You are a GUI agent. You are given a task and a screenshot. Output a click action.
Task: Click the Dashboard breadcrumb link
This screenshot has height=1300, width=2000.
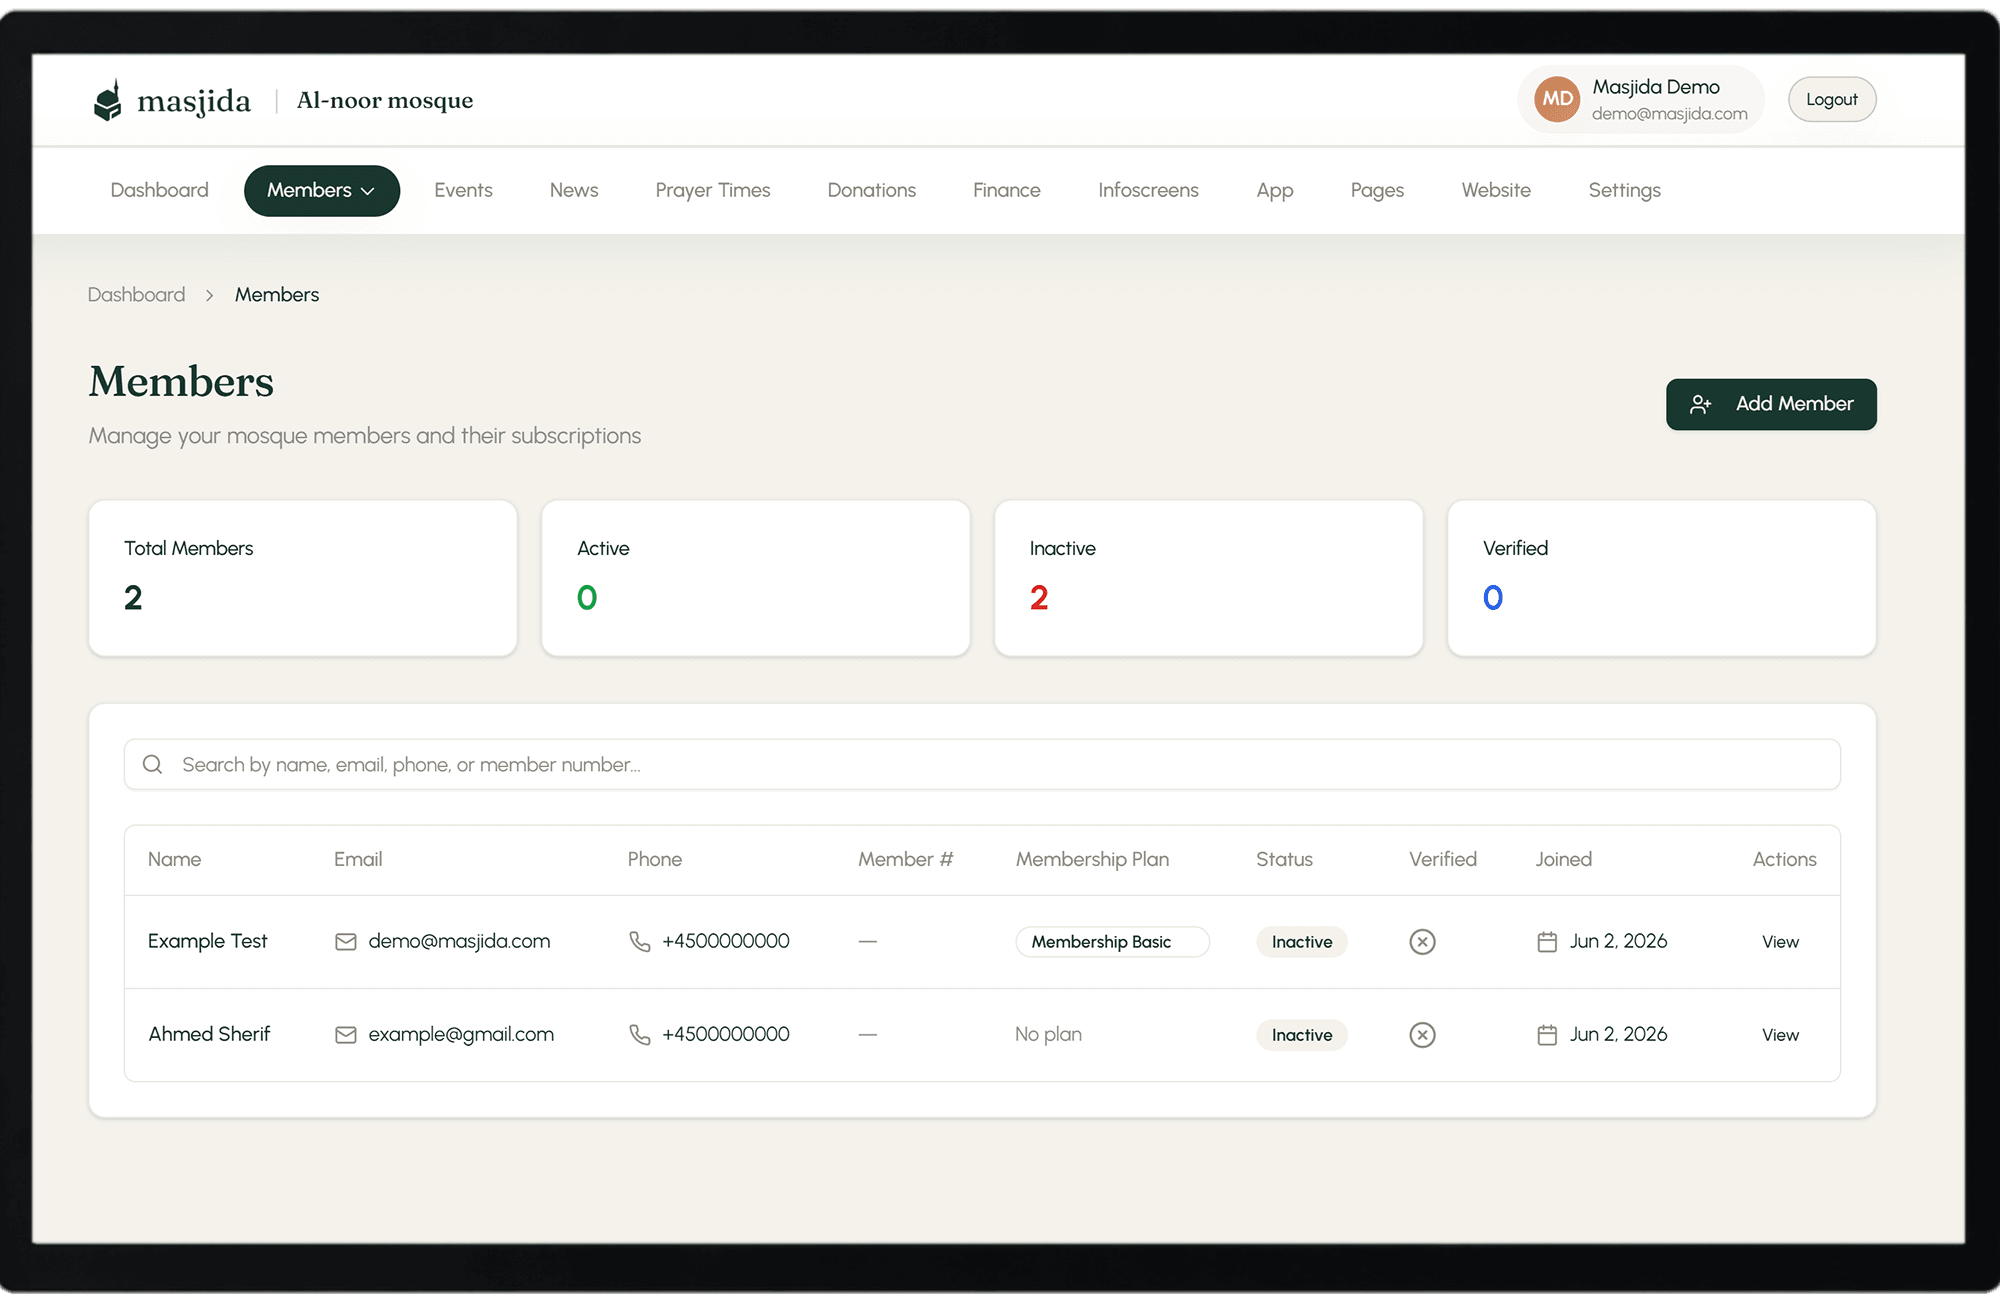coord(136,295)
